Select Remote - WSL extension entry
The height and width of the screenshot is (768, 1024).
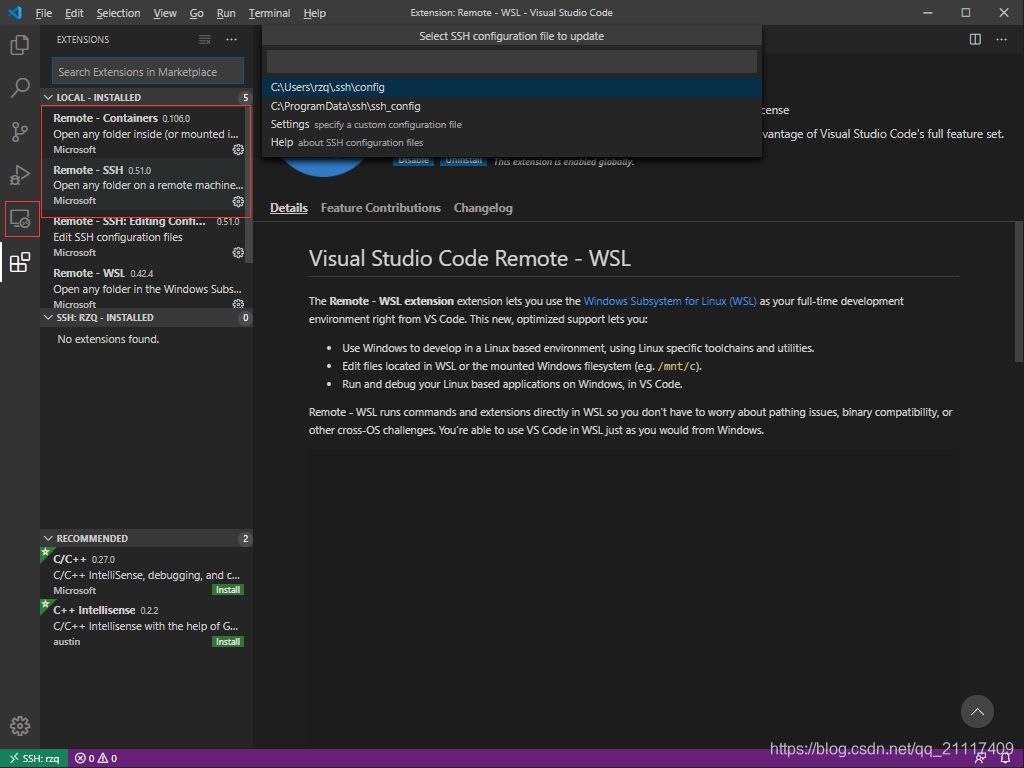click(144, 288)
